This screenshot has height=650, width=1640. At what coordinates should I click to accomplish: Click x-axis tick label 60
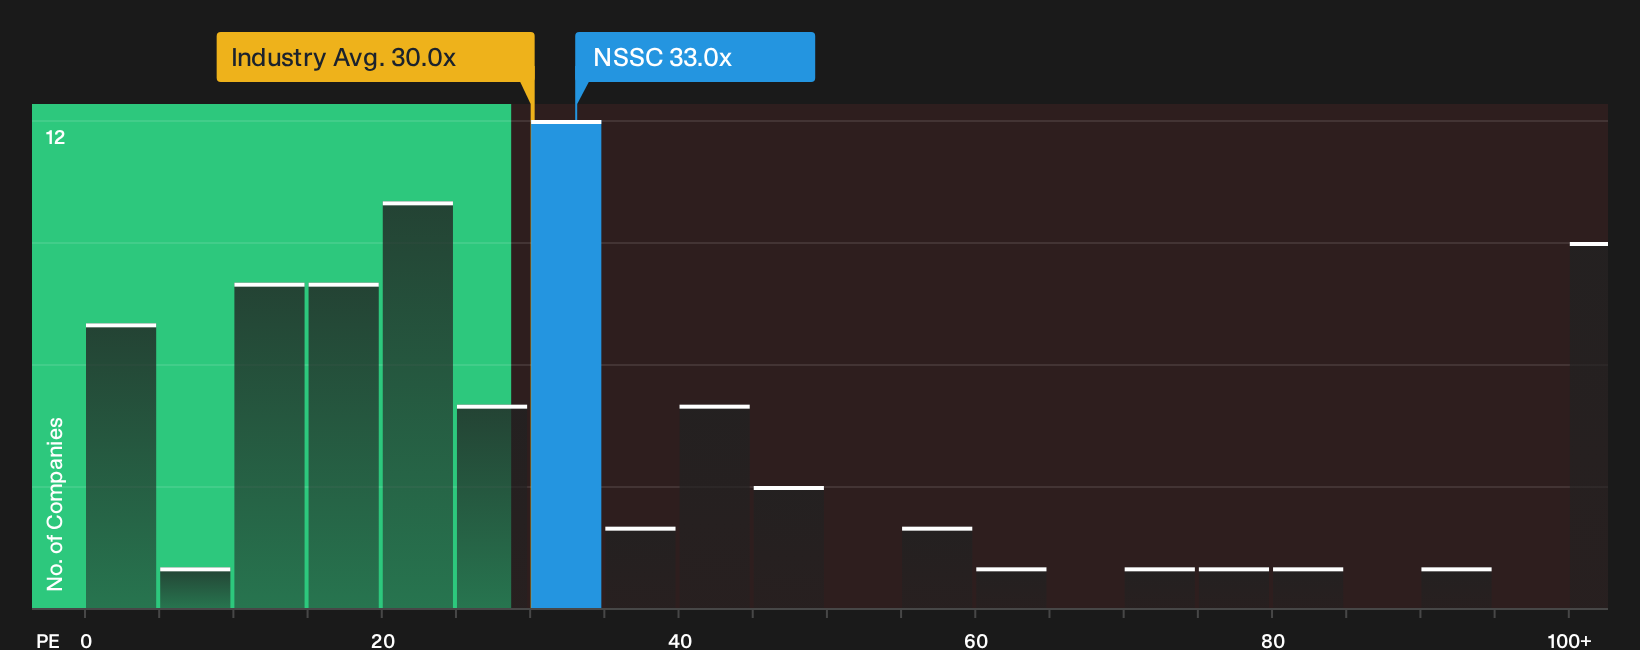coord(976,641)
